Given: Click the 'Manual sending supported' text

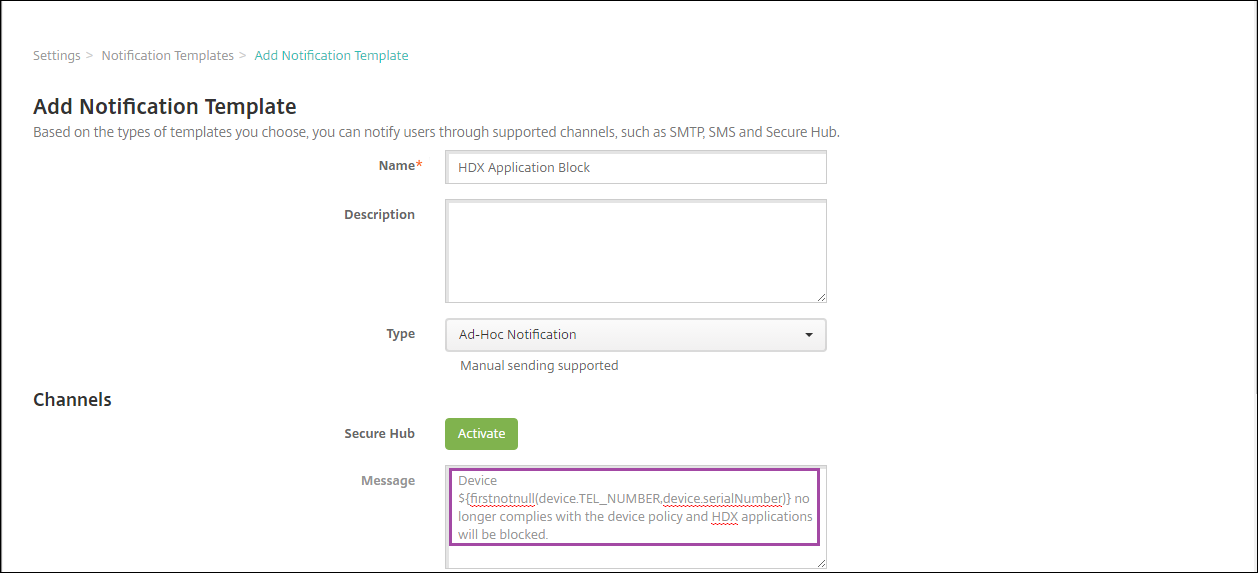Looking at the screenshot, I should pos(539,366).
